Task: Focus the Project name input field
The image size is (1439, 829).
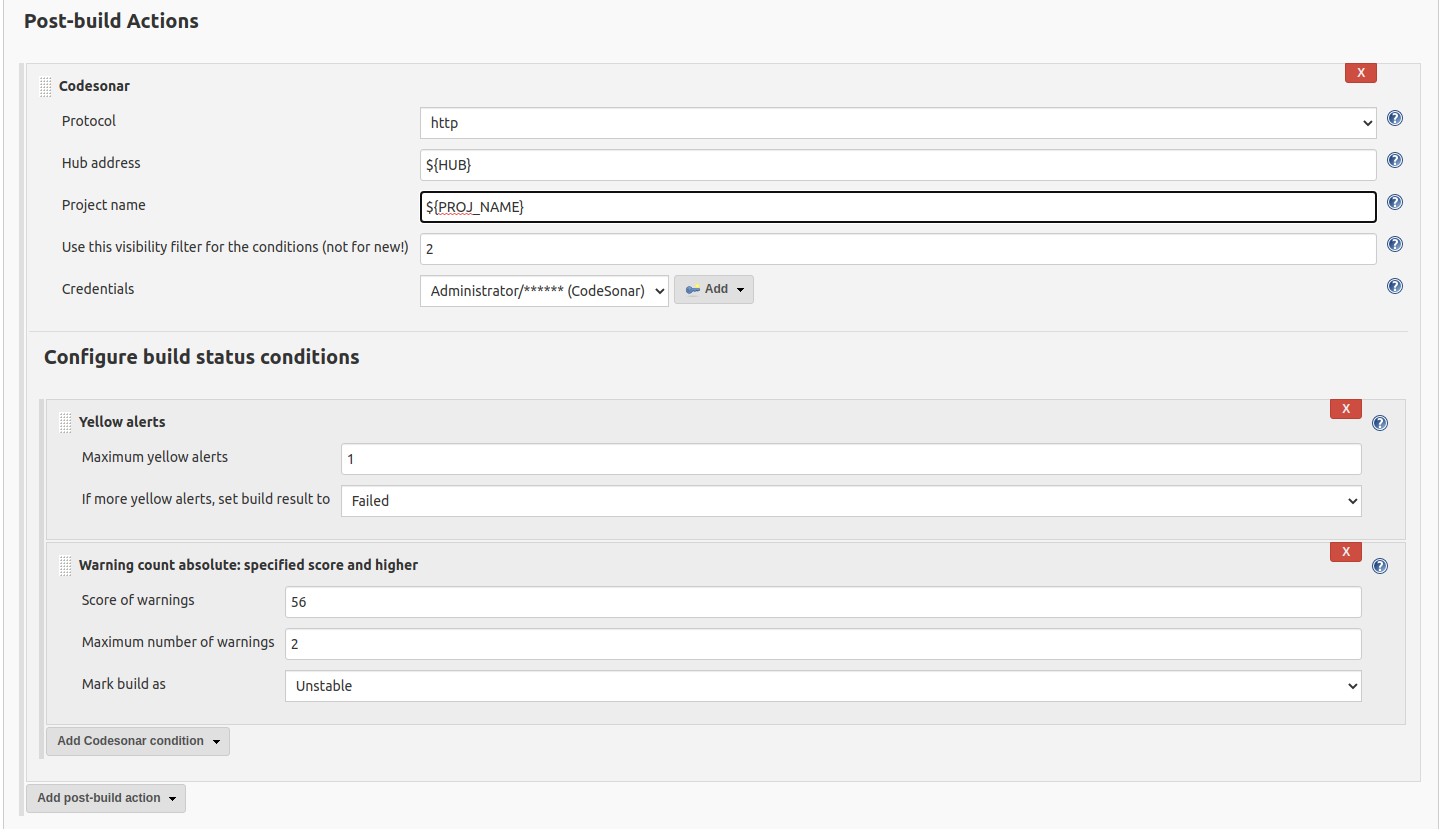Action: point(898,207)
